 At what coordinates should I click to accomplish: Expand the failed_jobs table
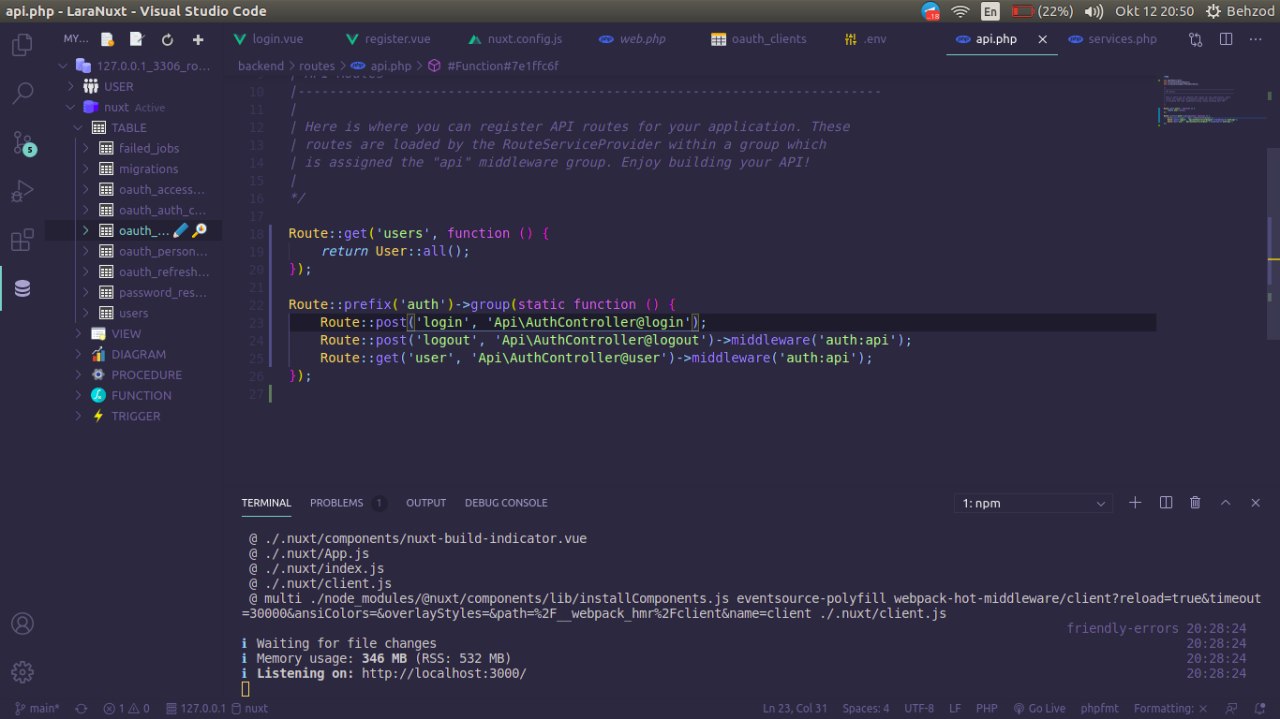point(86,148)
